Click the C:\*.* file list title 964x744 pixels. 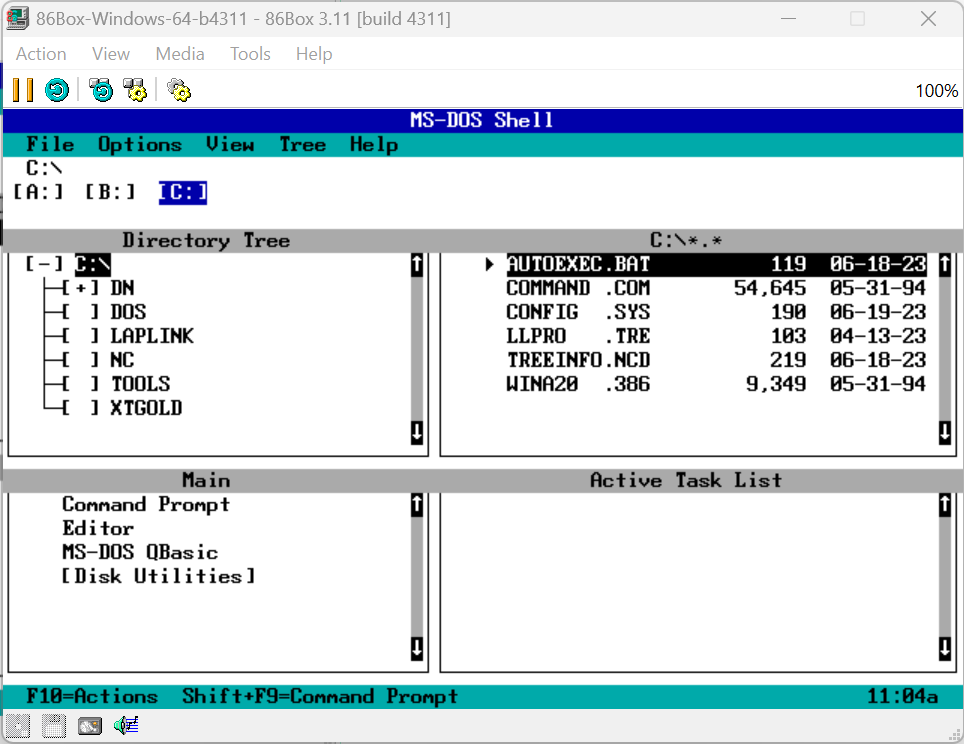pyautogui.click(x=686, y=240)
